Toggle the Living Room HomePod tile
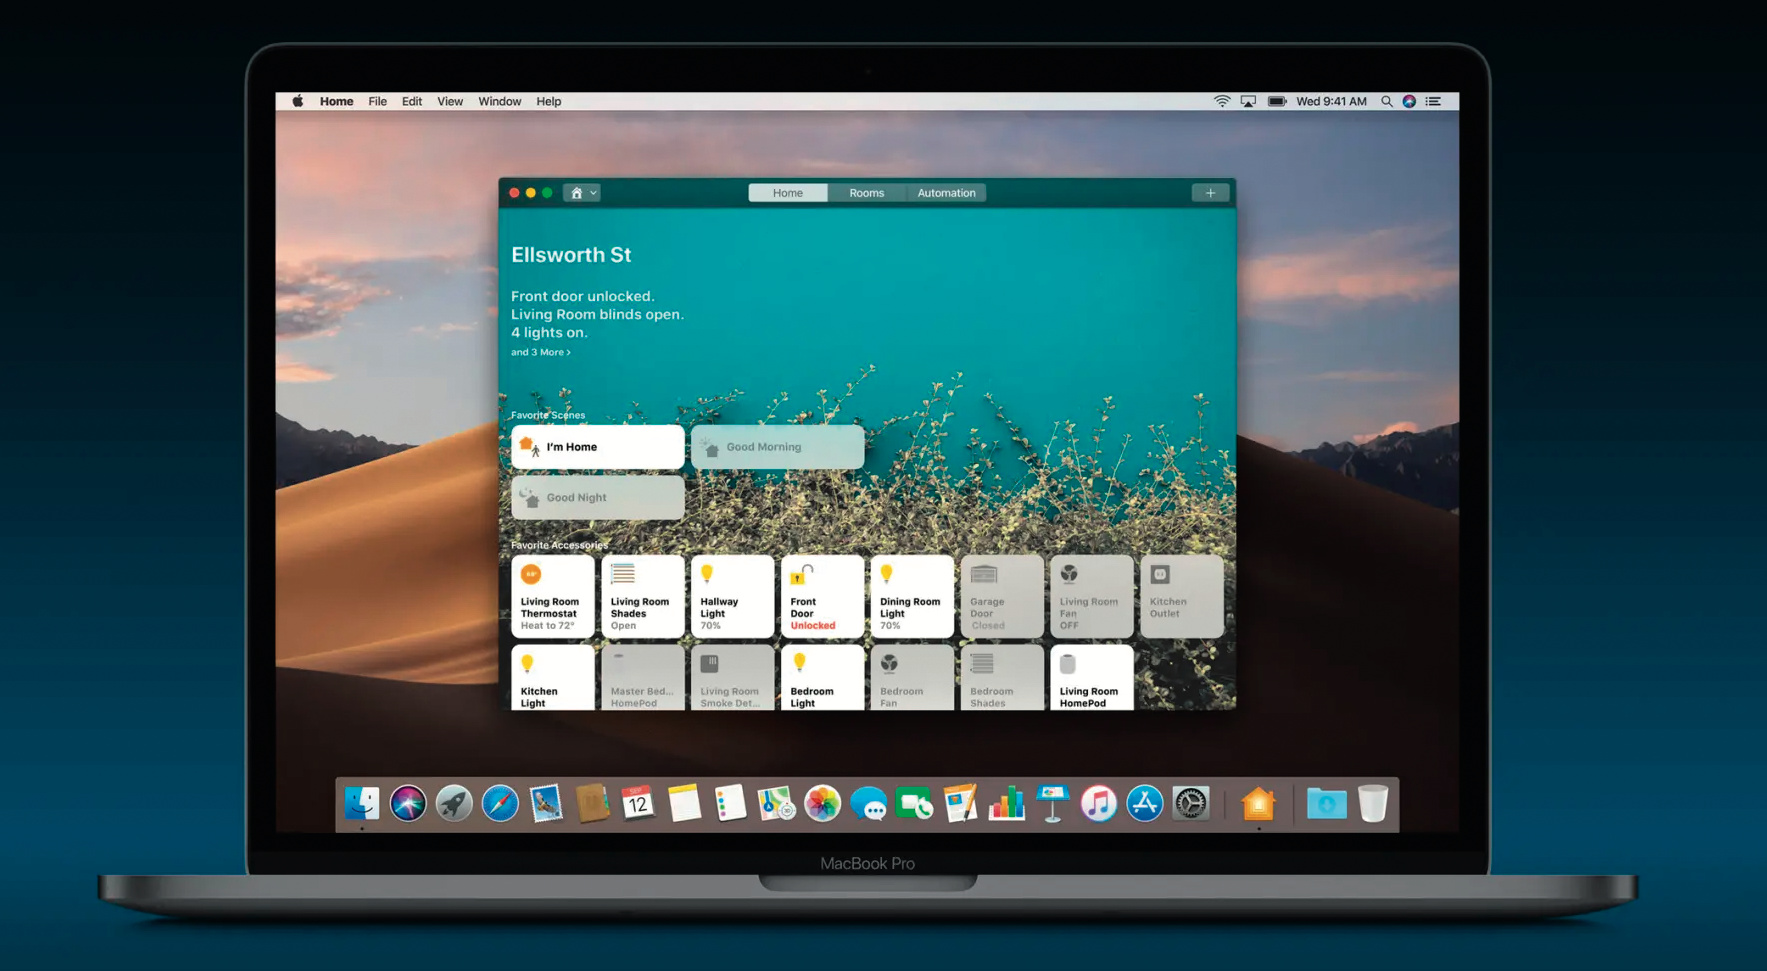The width and height of the screenshot is (1767, 971). 1092,678
